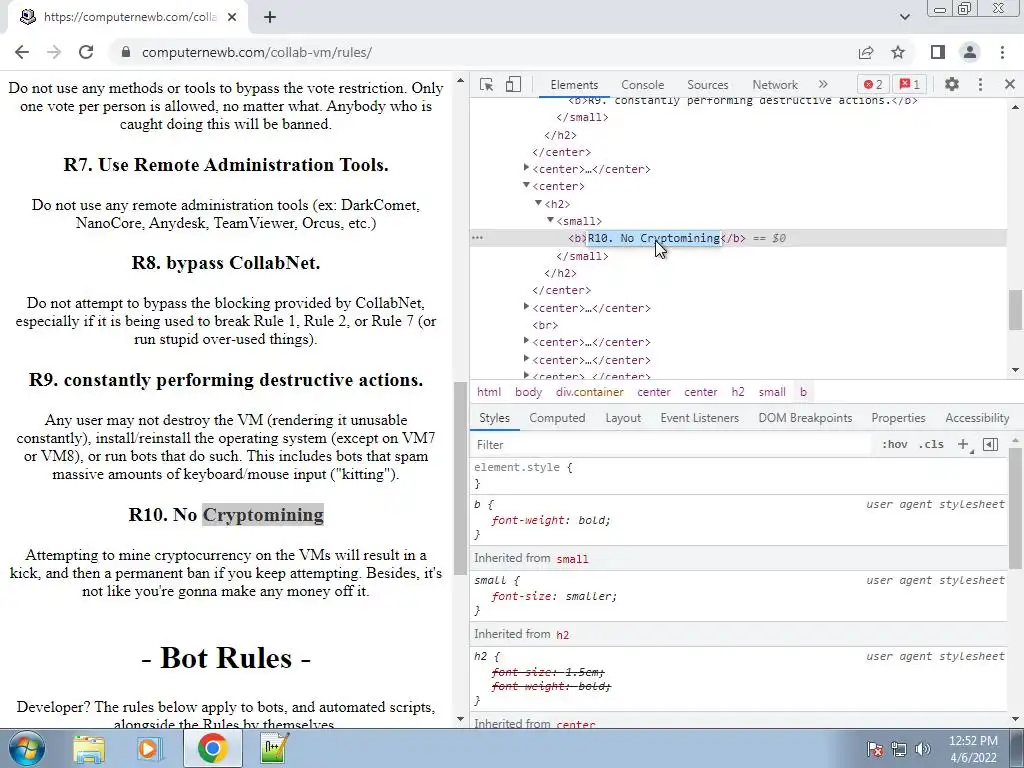Image resolution: width=1024 pixels, height=768 pixels.
Task: Close the computernewb browser tab
Action: (x=232, y=17)
